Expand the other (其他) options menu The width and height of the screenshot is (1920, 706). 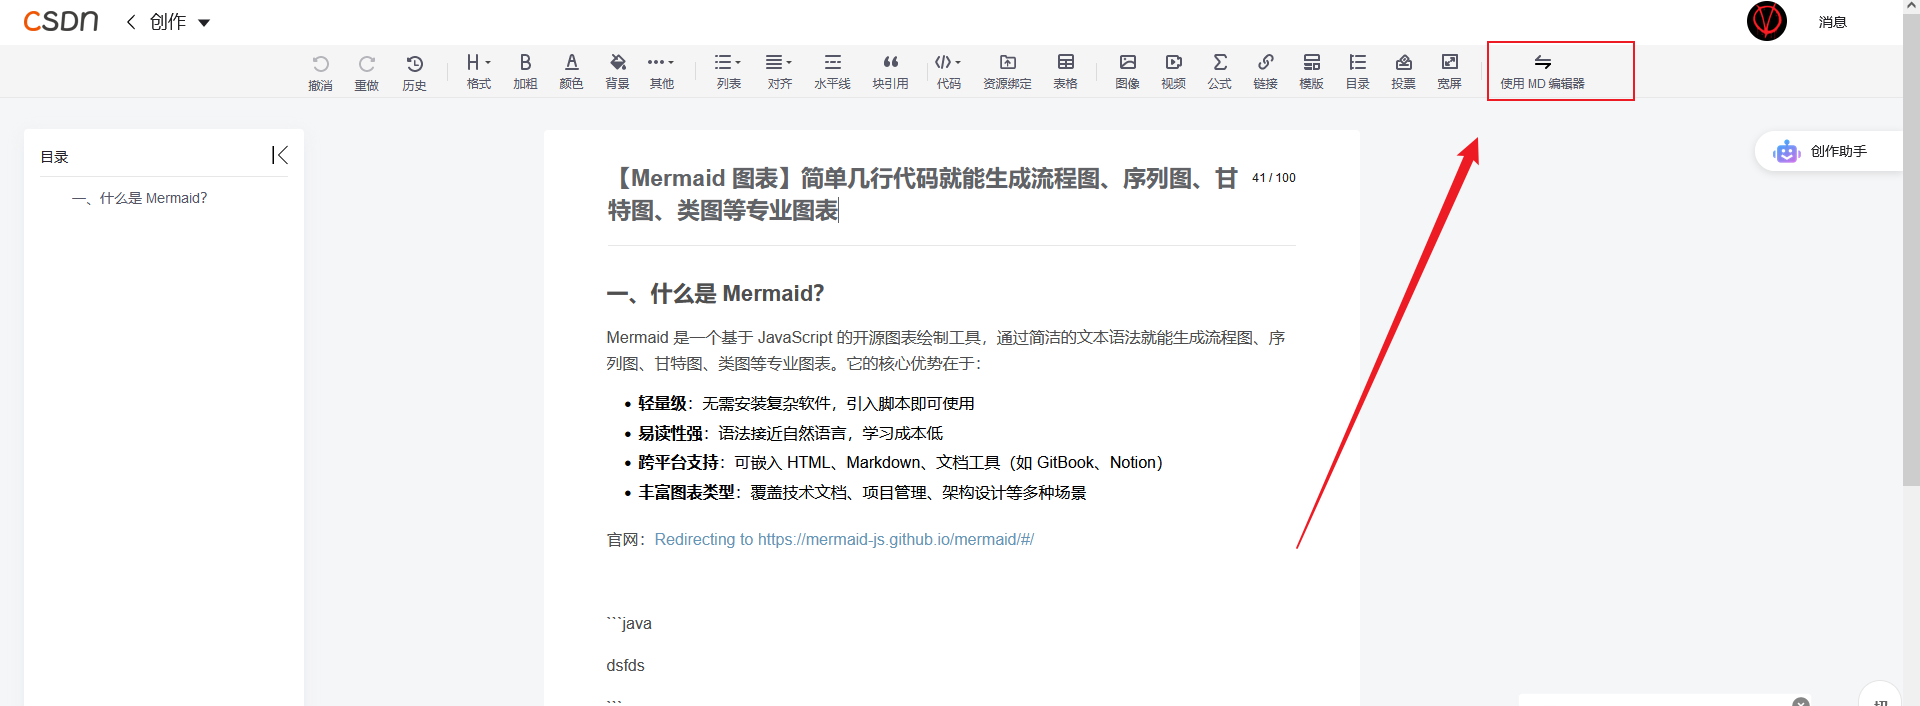click(x=661, y=71)
